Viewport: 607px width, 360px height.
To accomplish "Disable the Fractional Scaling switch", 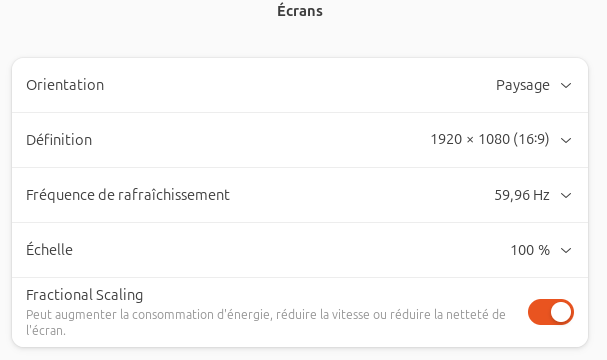I will [551, 312].
